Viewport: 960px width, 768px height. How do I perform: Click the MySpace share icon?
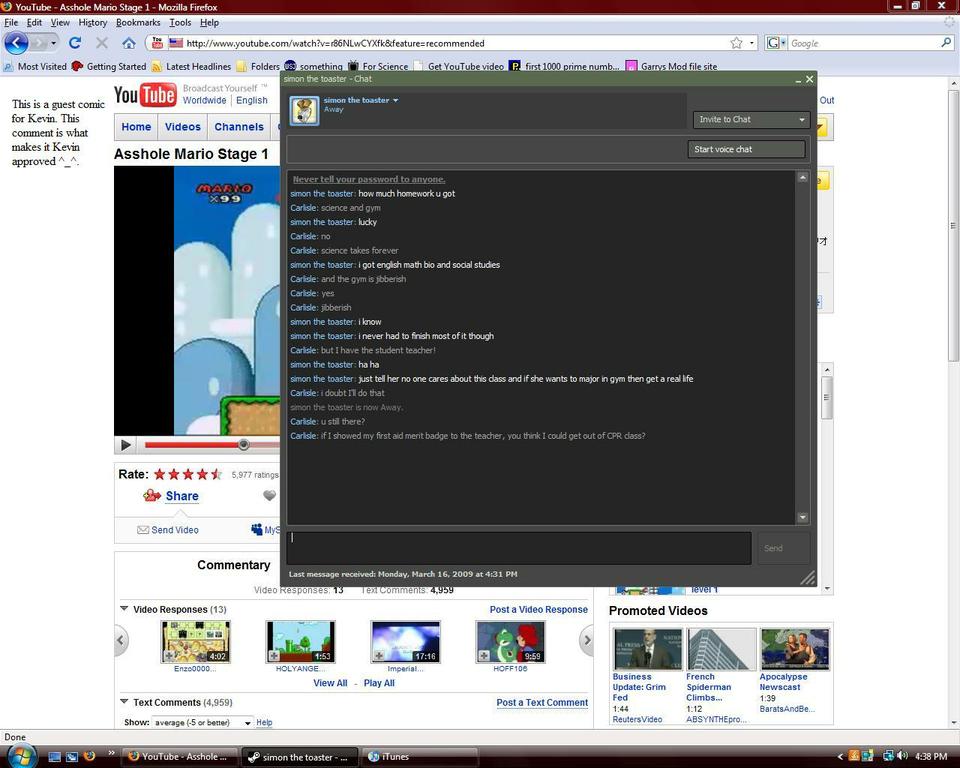click(x=257, y=530)
